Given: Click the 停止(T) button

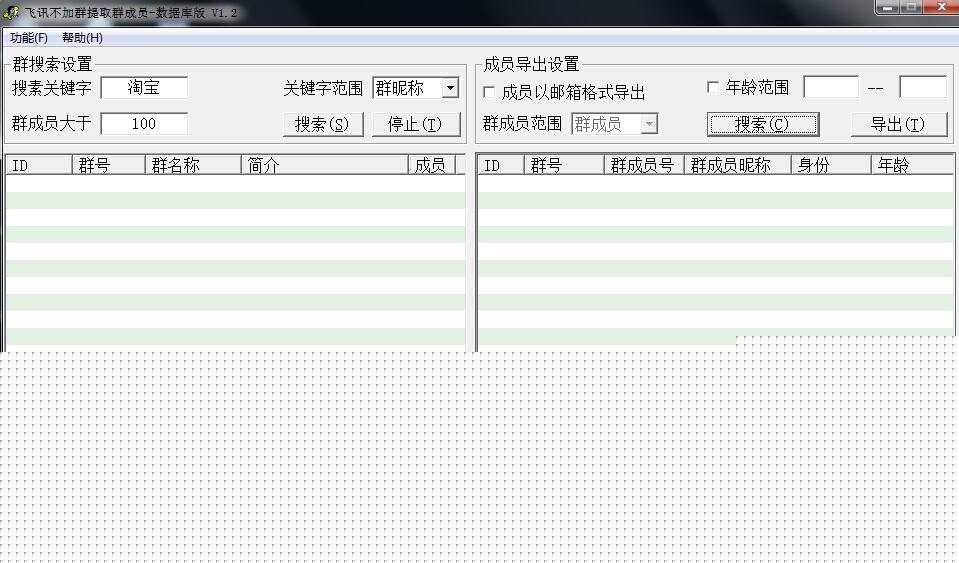Looking at the screenshot, I should [416, 125].
